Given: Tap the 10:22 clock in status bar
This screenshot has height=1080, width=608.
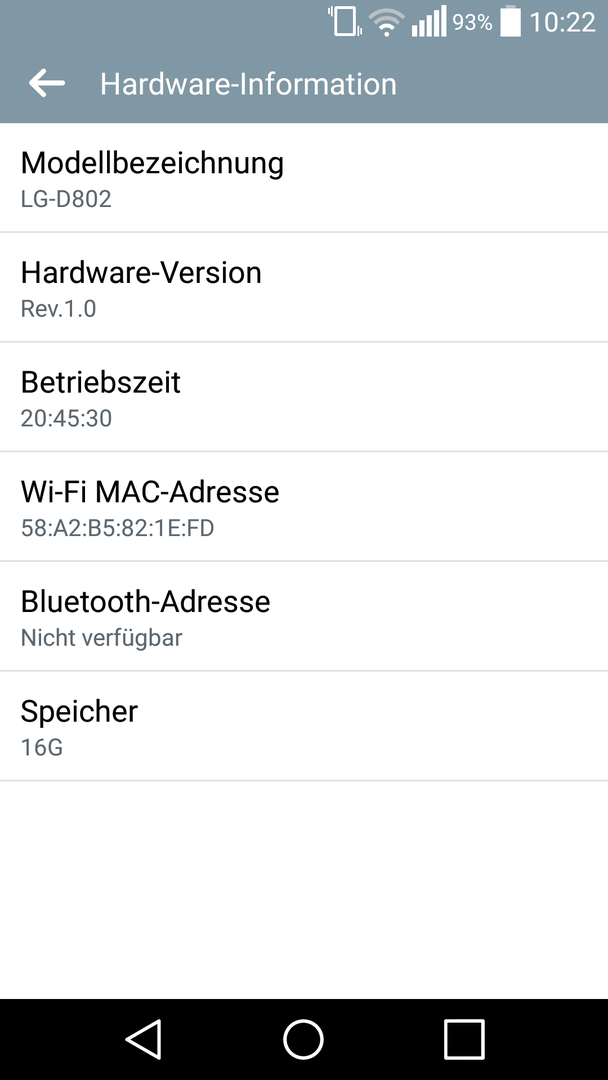Looking at the screenshot, I should 562,23.
